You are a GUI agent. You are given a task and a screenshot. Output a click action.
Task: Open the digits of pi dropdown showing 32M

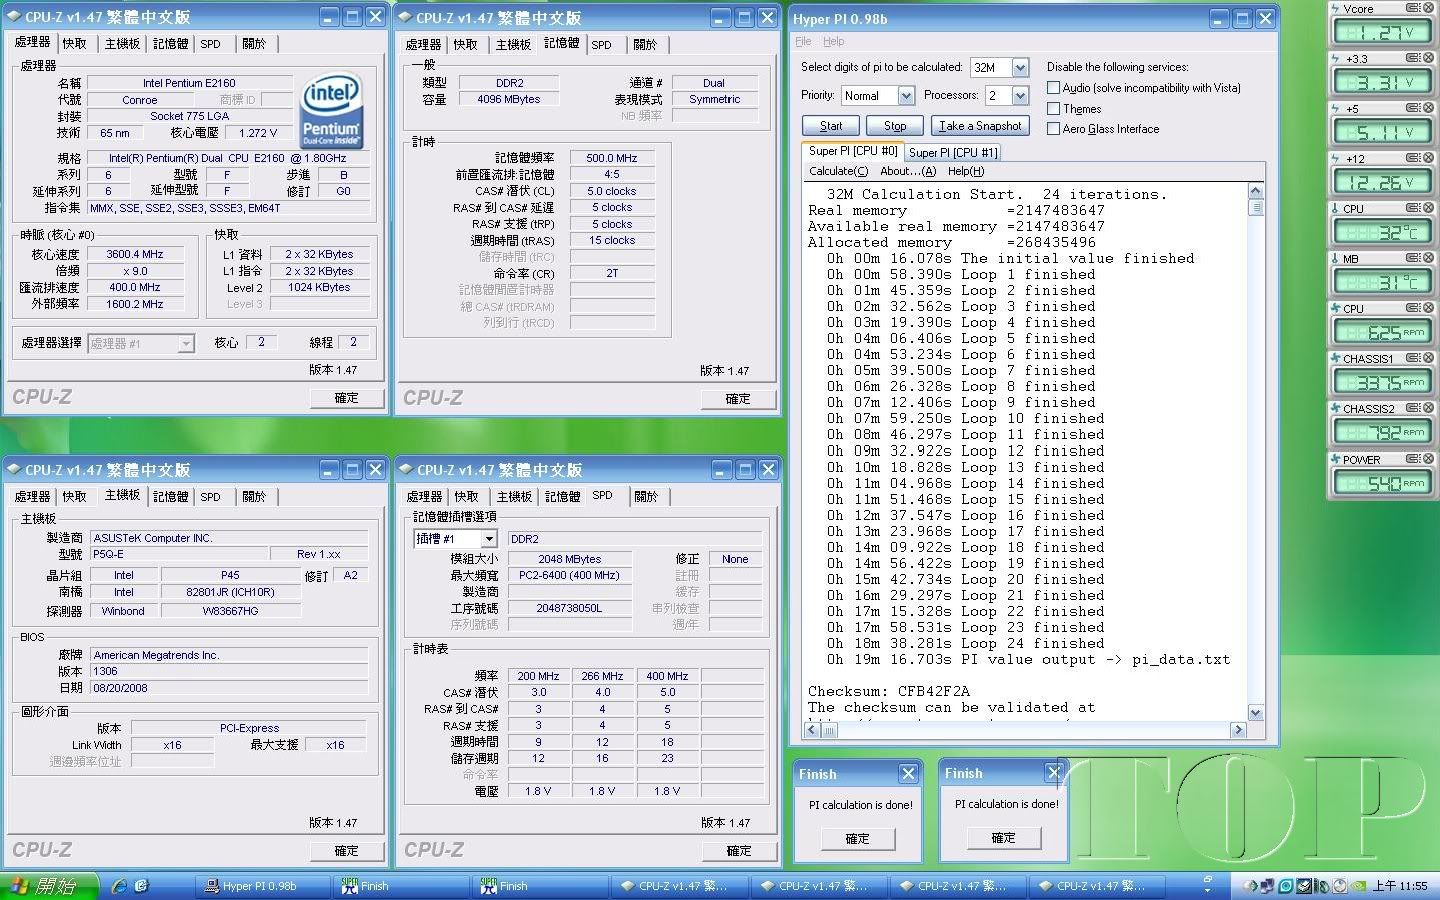click(1020, 67)
